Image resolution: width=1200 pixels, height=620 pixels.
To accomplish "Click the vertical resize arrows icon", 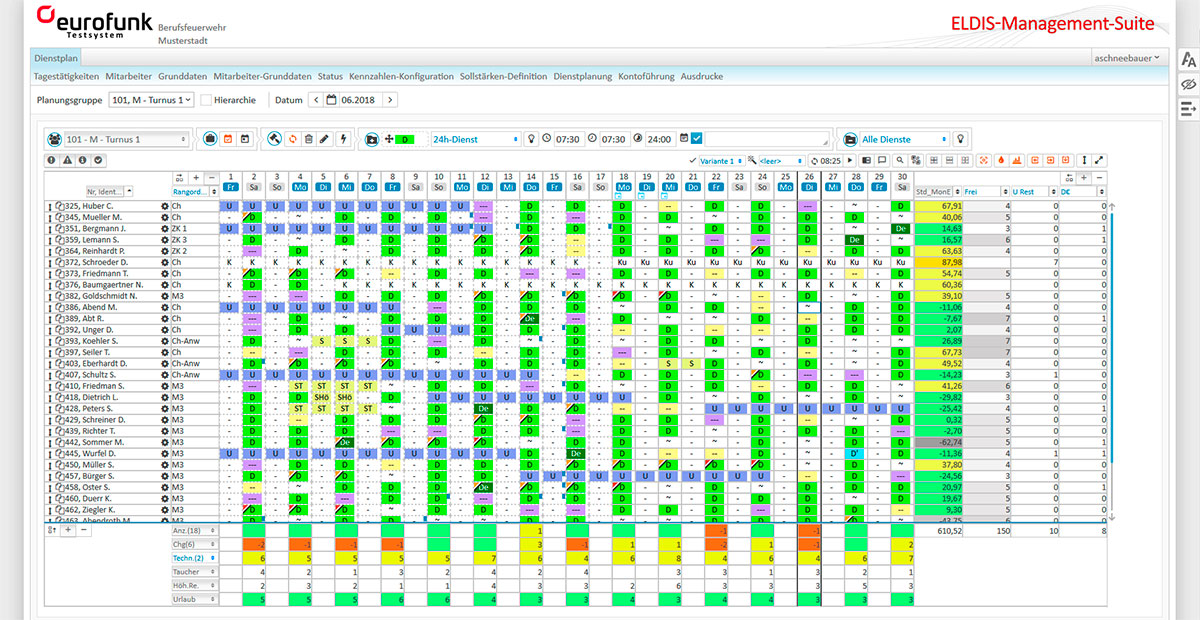I will [1084, 160].
